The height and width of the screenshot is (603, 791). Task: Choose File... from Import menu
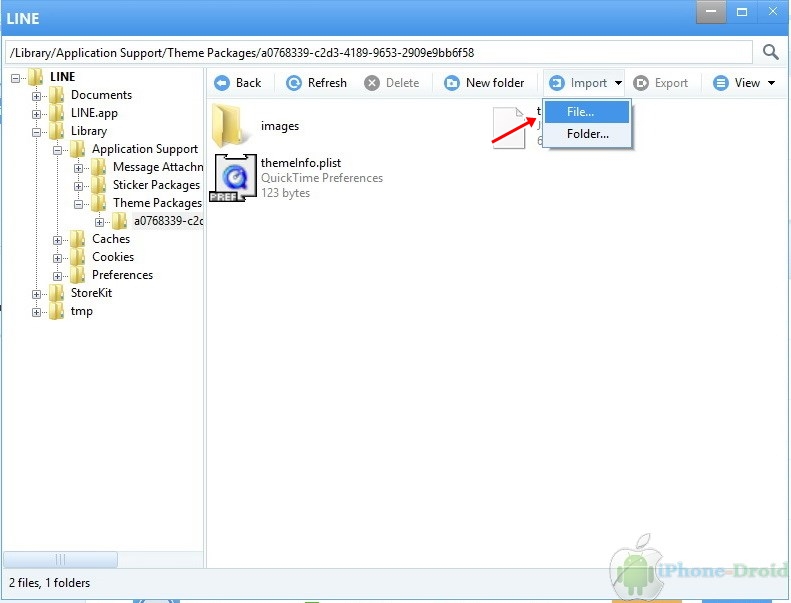pyautogui.click(x=587, y=112)
